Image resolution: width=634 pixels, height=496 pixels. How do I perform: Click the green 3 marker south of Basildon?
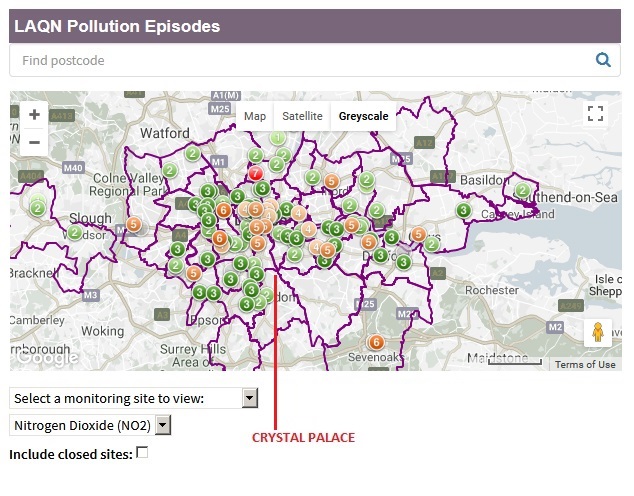463,211
